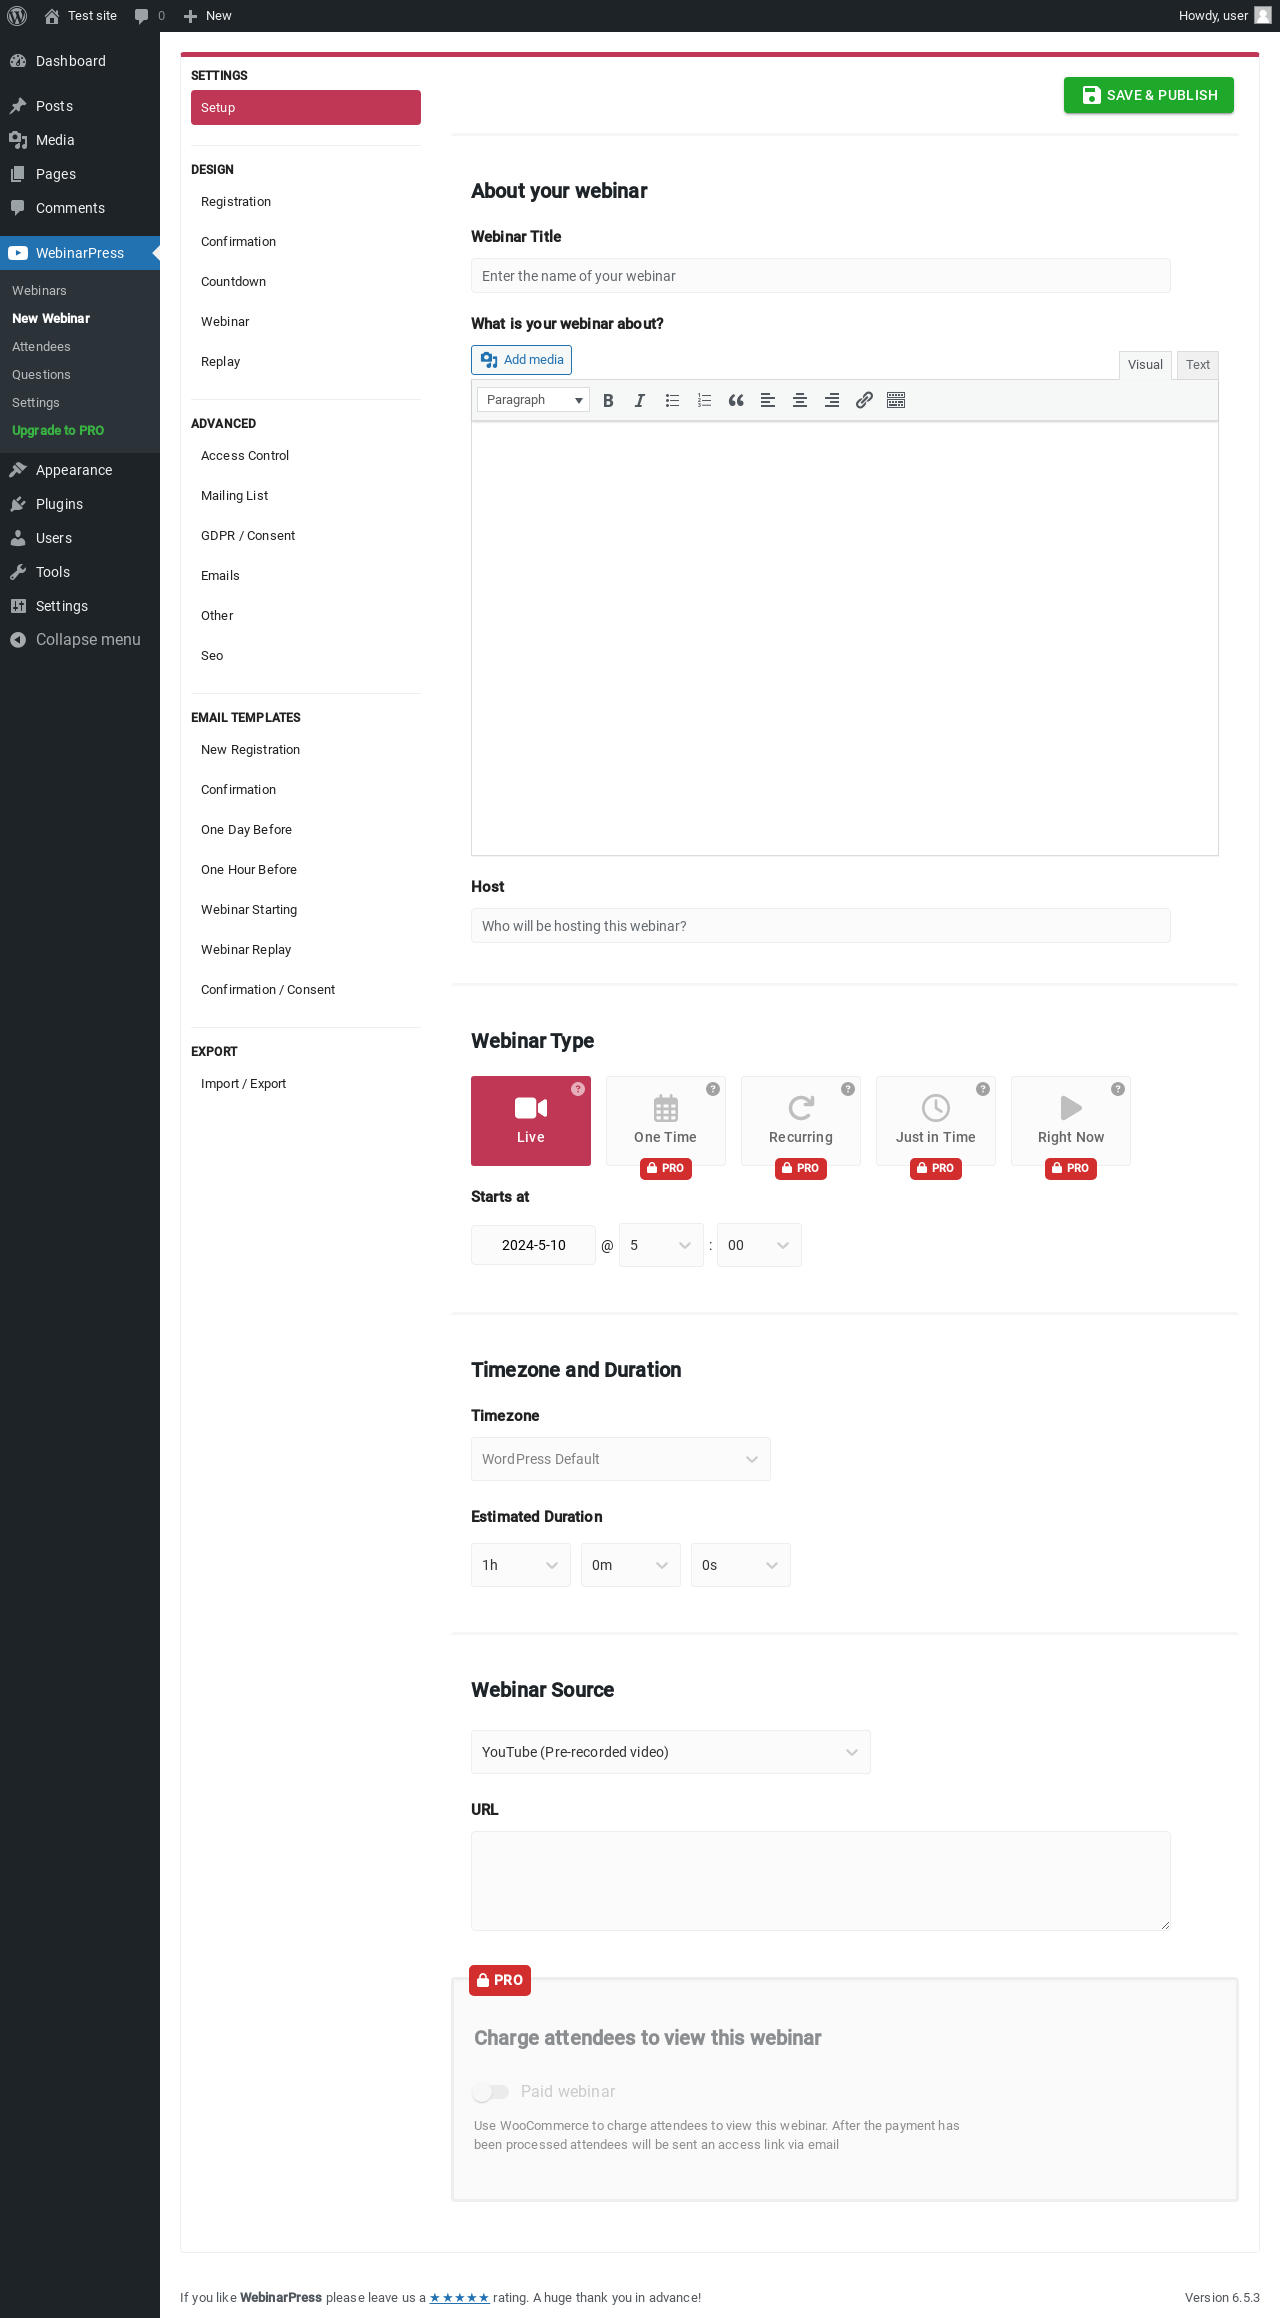This screenshot has height=2318, width=1280.
Task: Open the Plugins admin menu
Action: (80, 504)
